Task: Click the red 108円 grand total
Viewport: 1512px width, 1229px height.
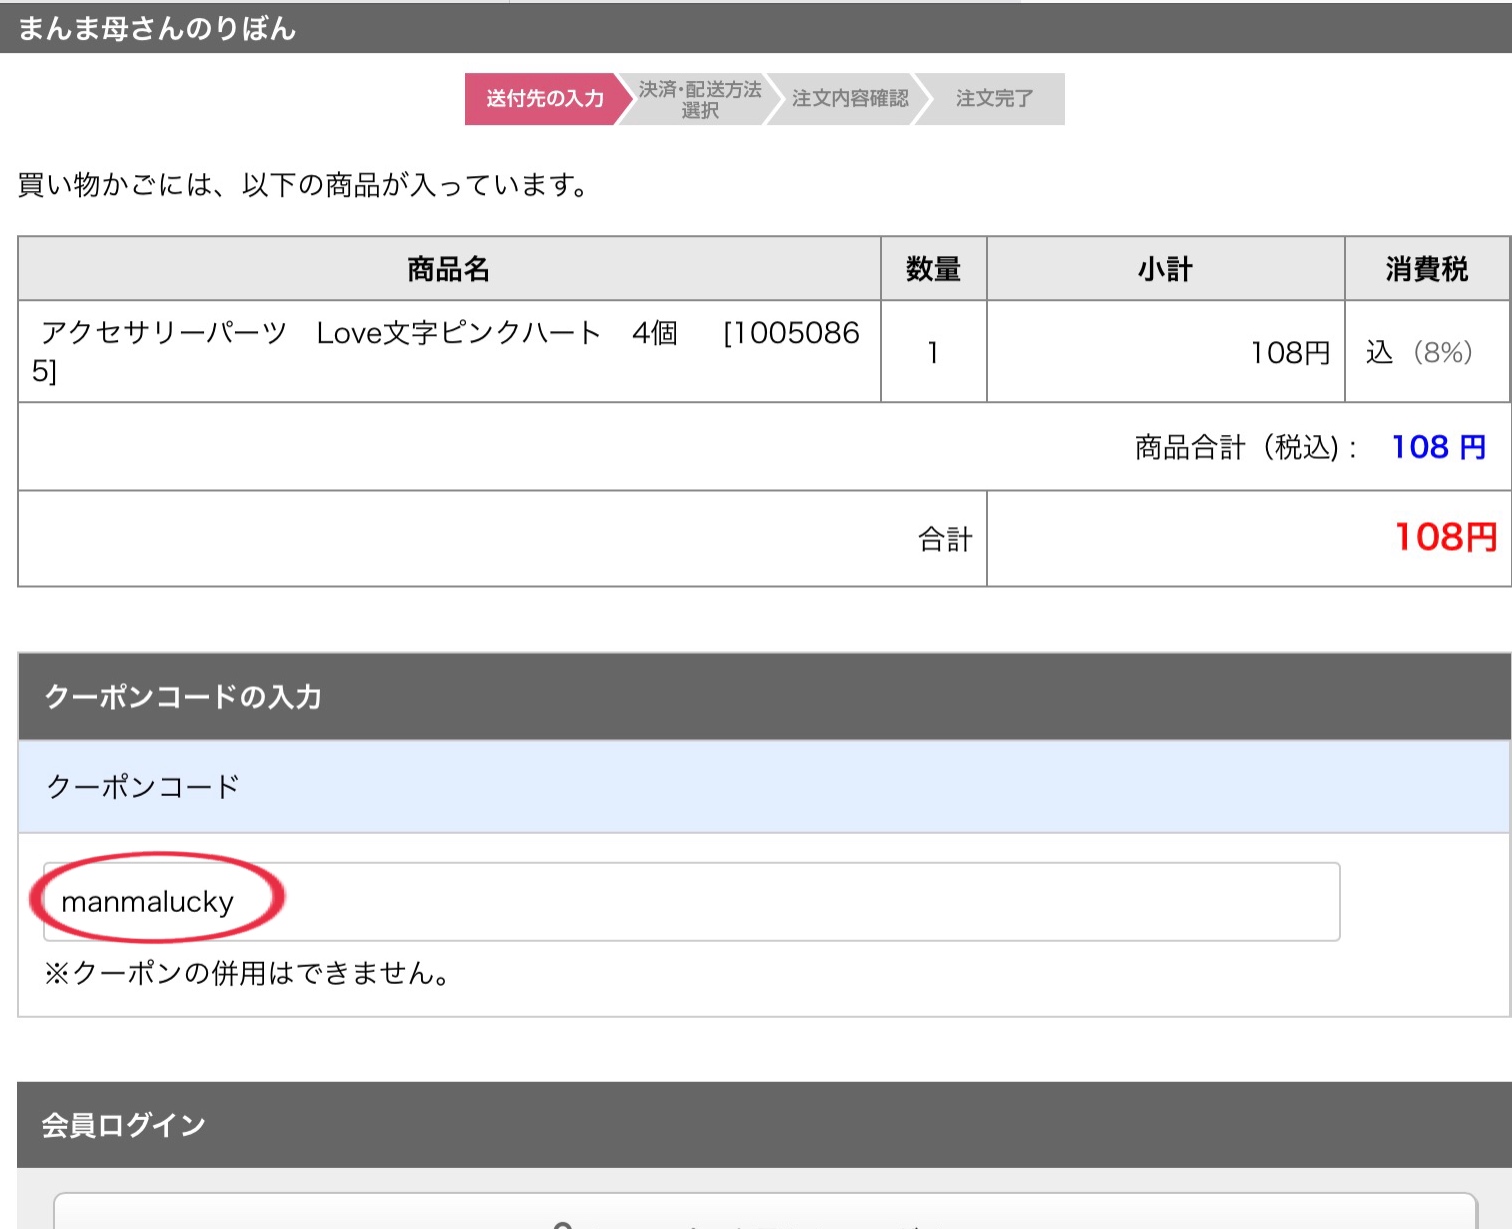Action: click(x=1445, y=538)
